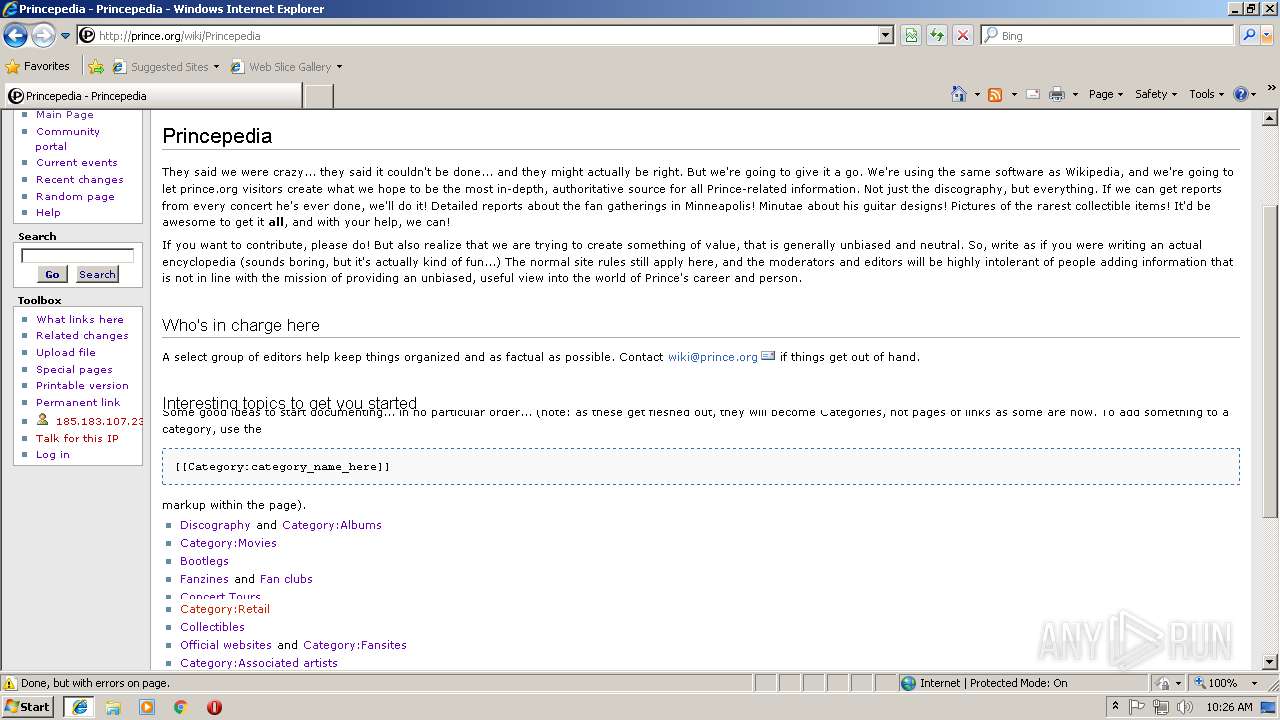Click the Windows Start button
Viewport: 1280px width, 720px height.
28,706
